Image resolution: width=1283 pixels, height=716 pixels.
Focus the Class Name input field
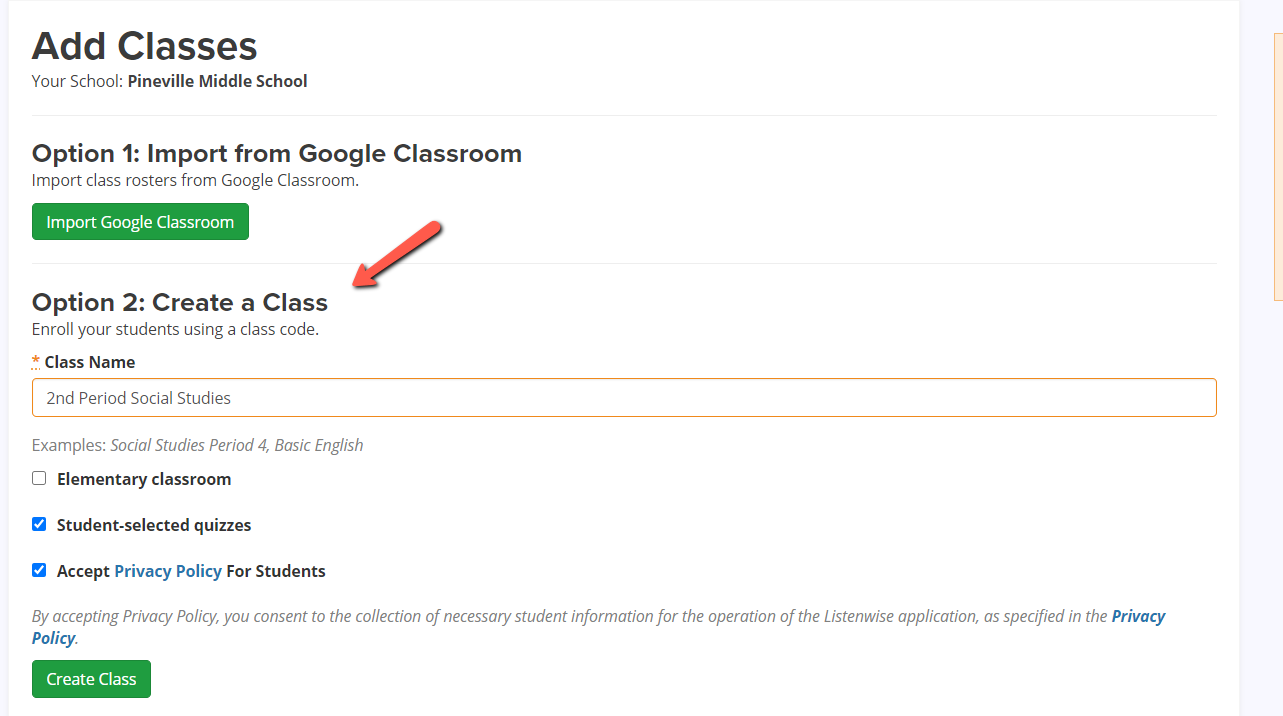(624, 397)
